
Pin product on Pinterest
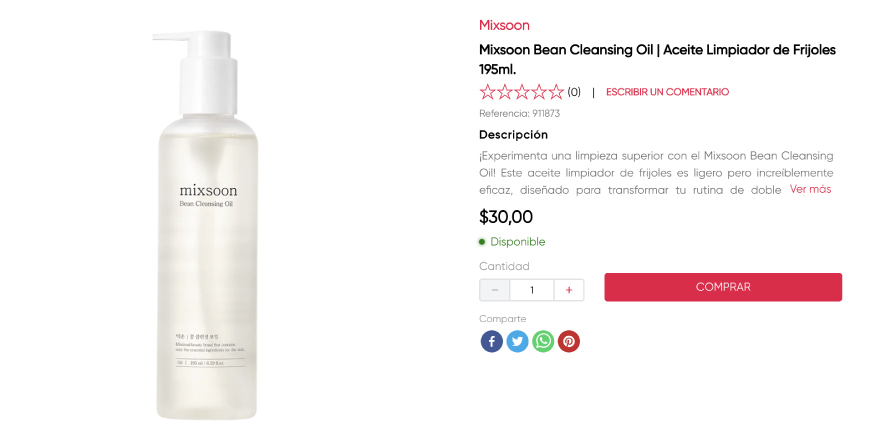[x=569, y=341]
